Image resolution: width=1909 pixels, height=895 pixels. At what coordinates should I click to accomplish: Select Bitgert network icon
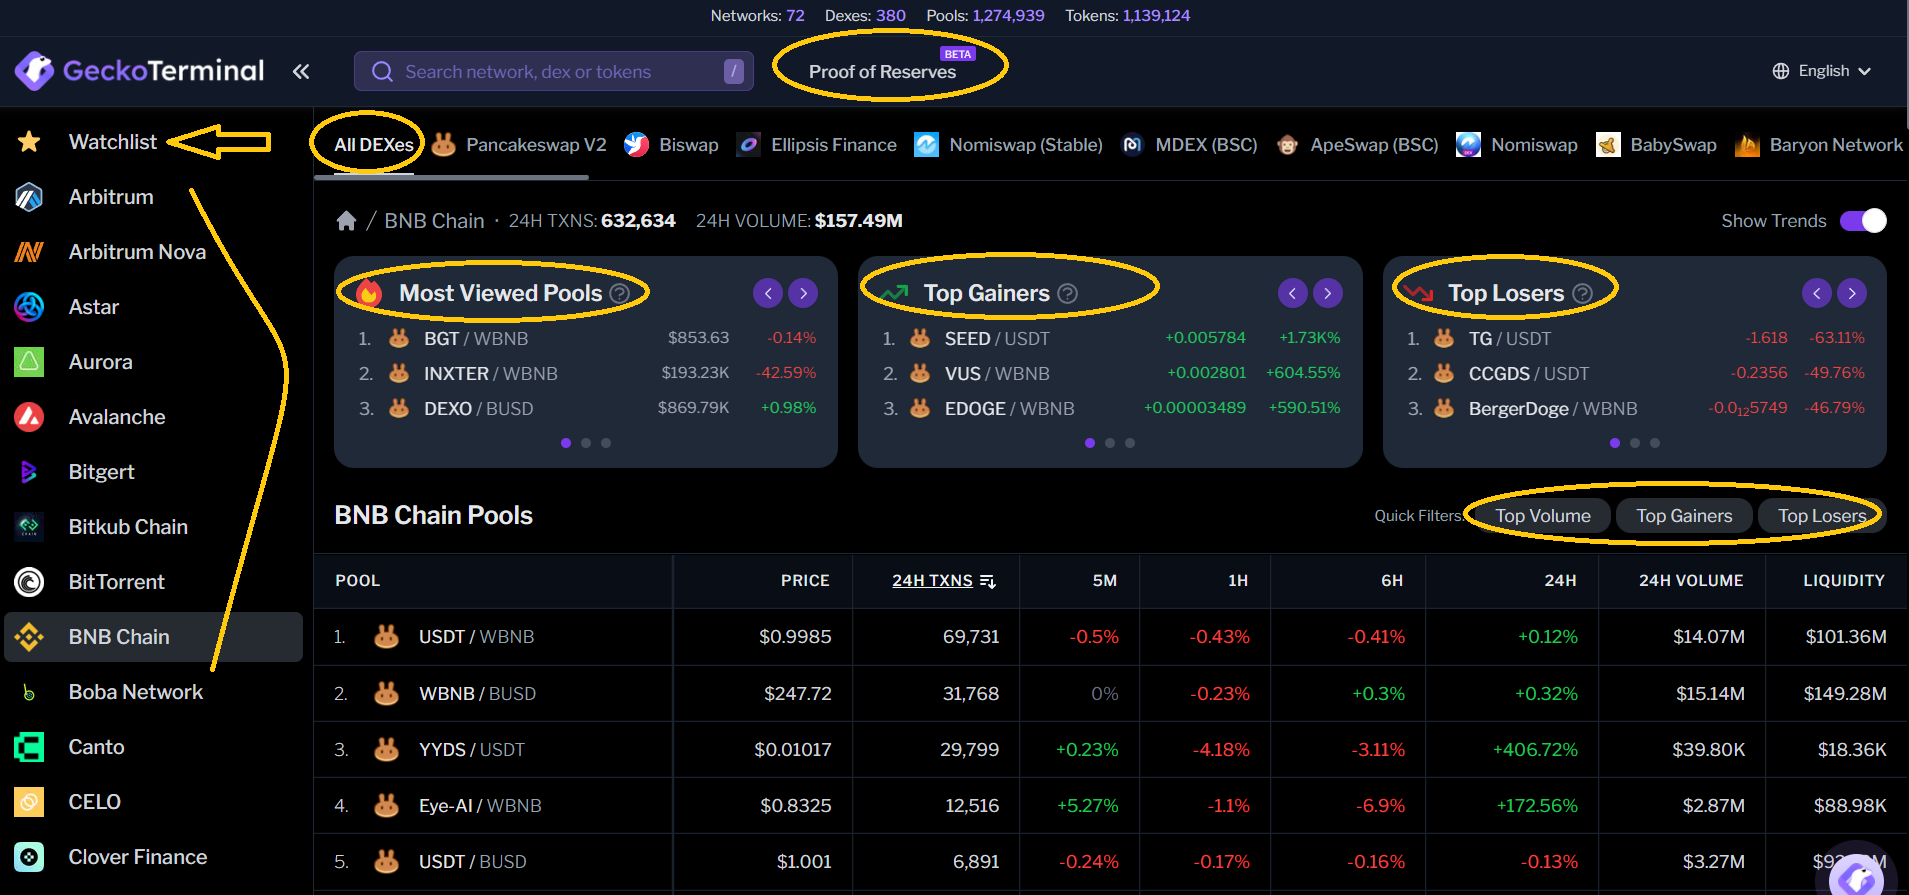point(29,472)
